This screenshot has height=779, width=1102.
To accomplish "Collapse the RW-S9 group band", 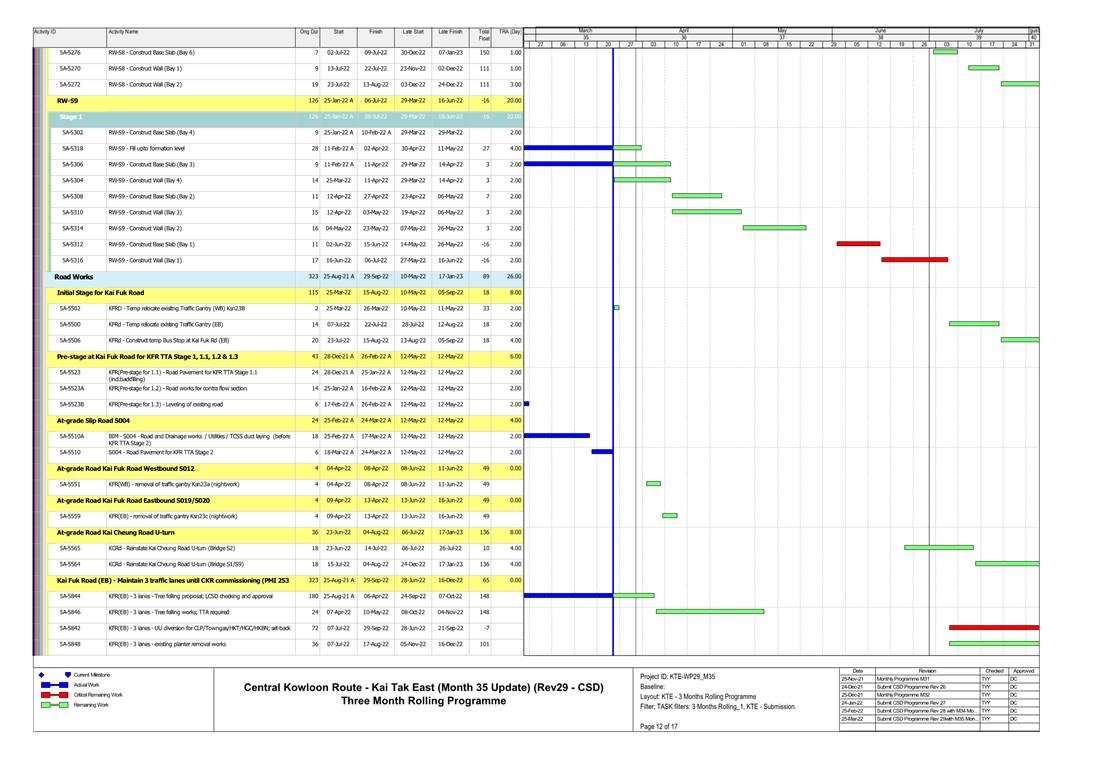I will 67,100.
